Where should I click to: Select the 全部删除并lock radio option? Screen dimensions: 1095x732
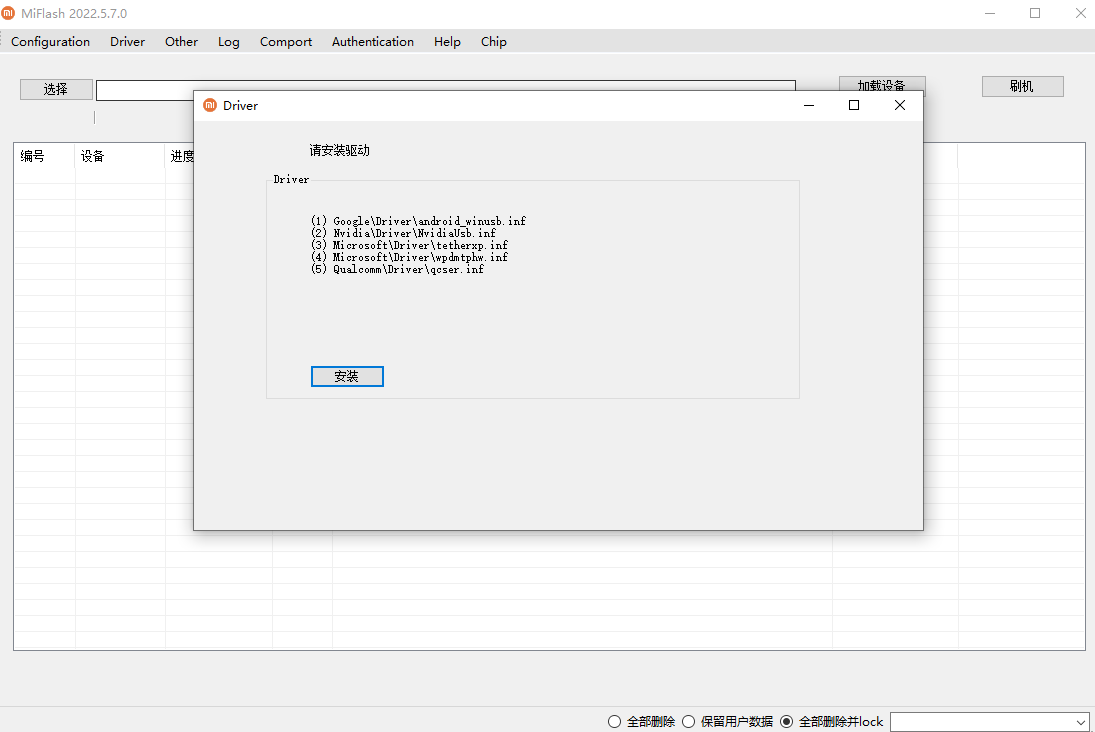786,722
